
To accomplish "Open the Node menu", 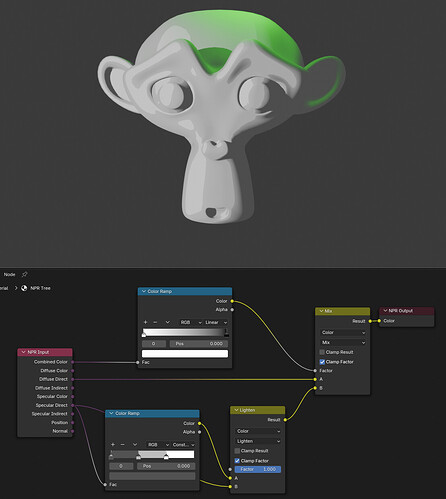I will pyautogui.click(x=9, y=274).
